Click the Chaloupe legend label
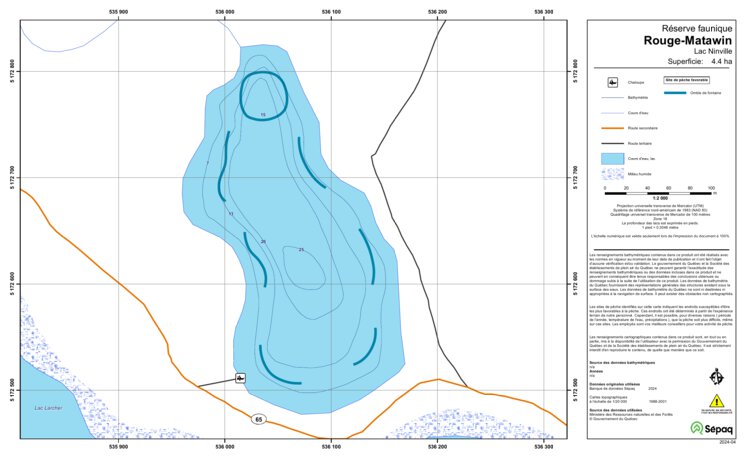756x459 pixels. tap(635, 82)
